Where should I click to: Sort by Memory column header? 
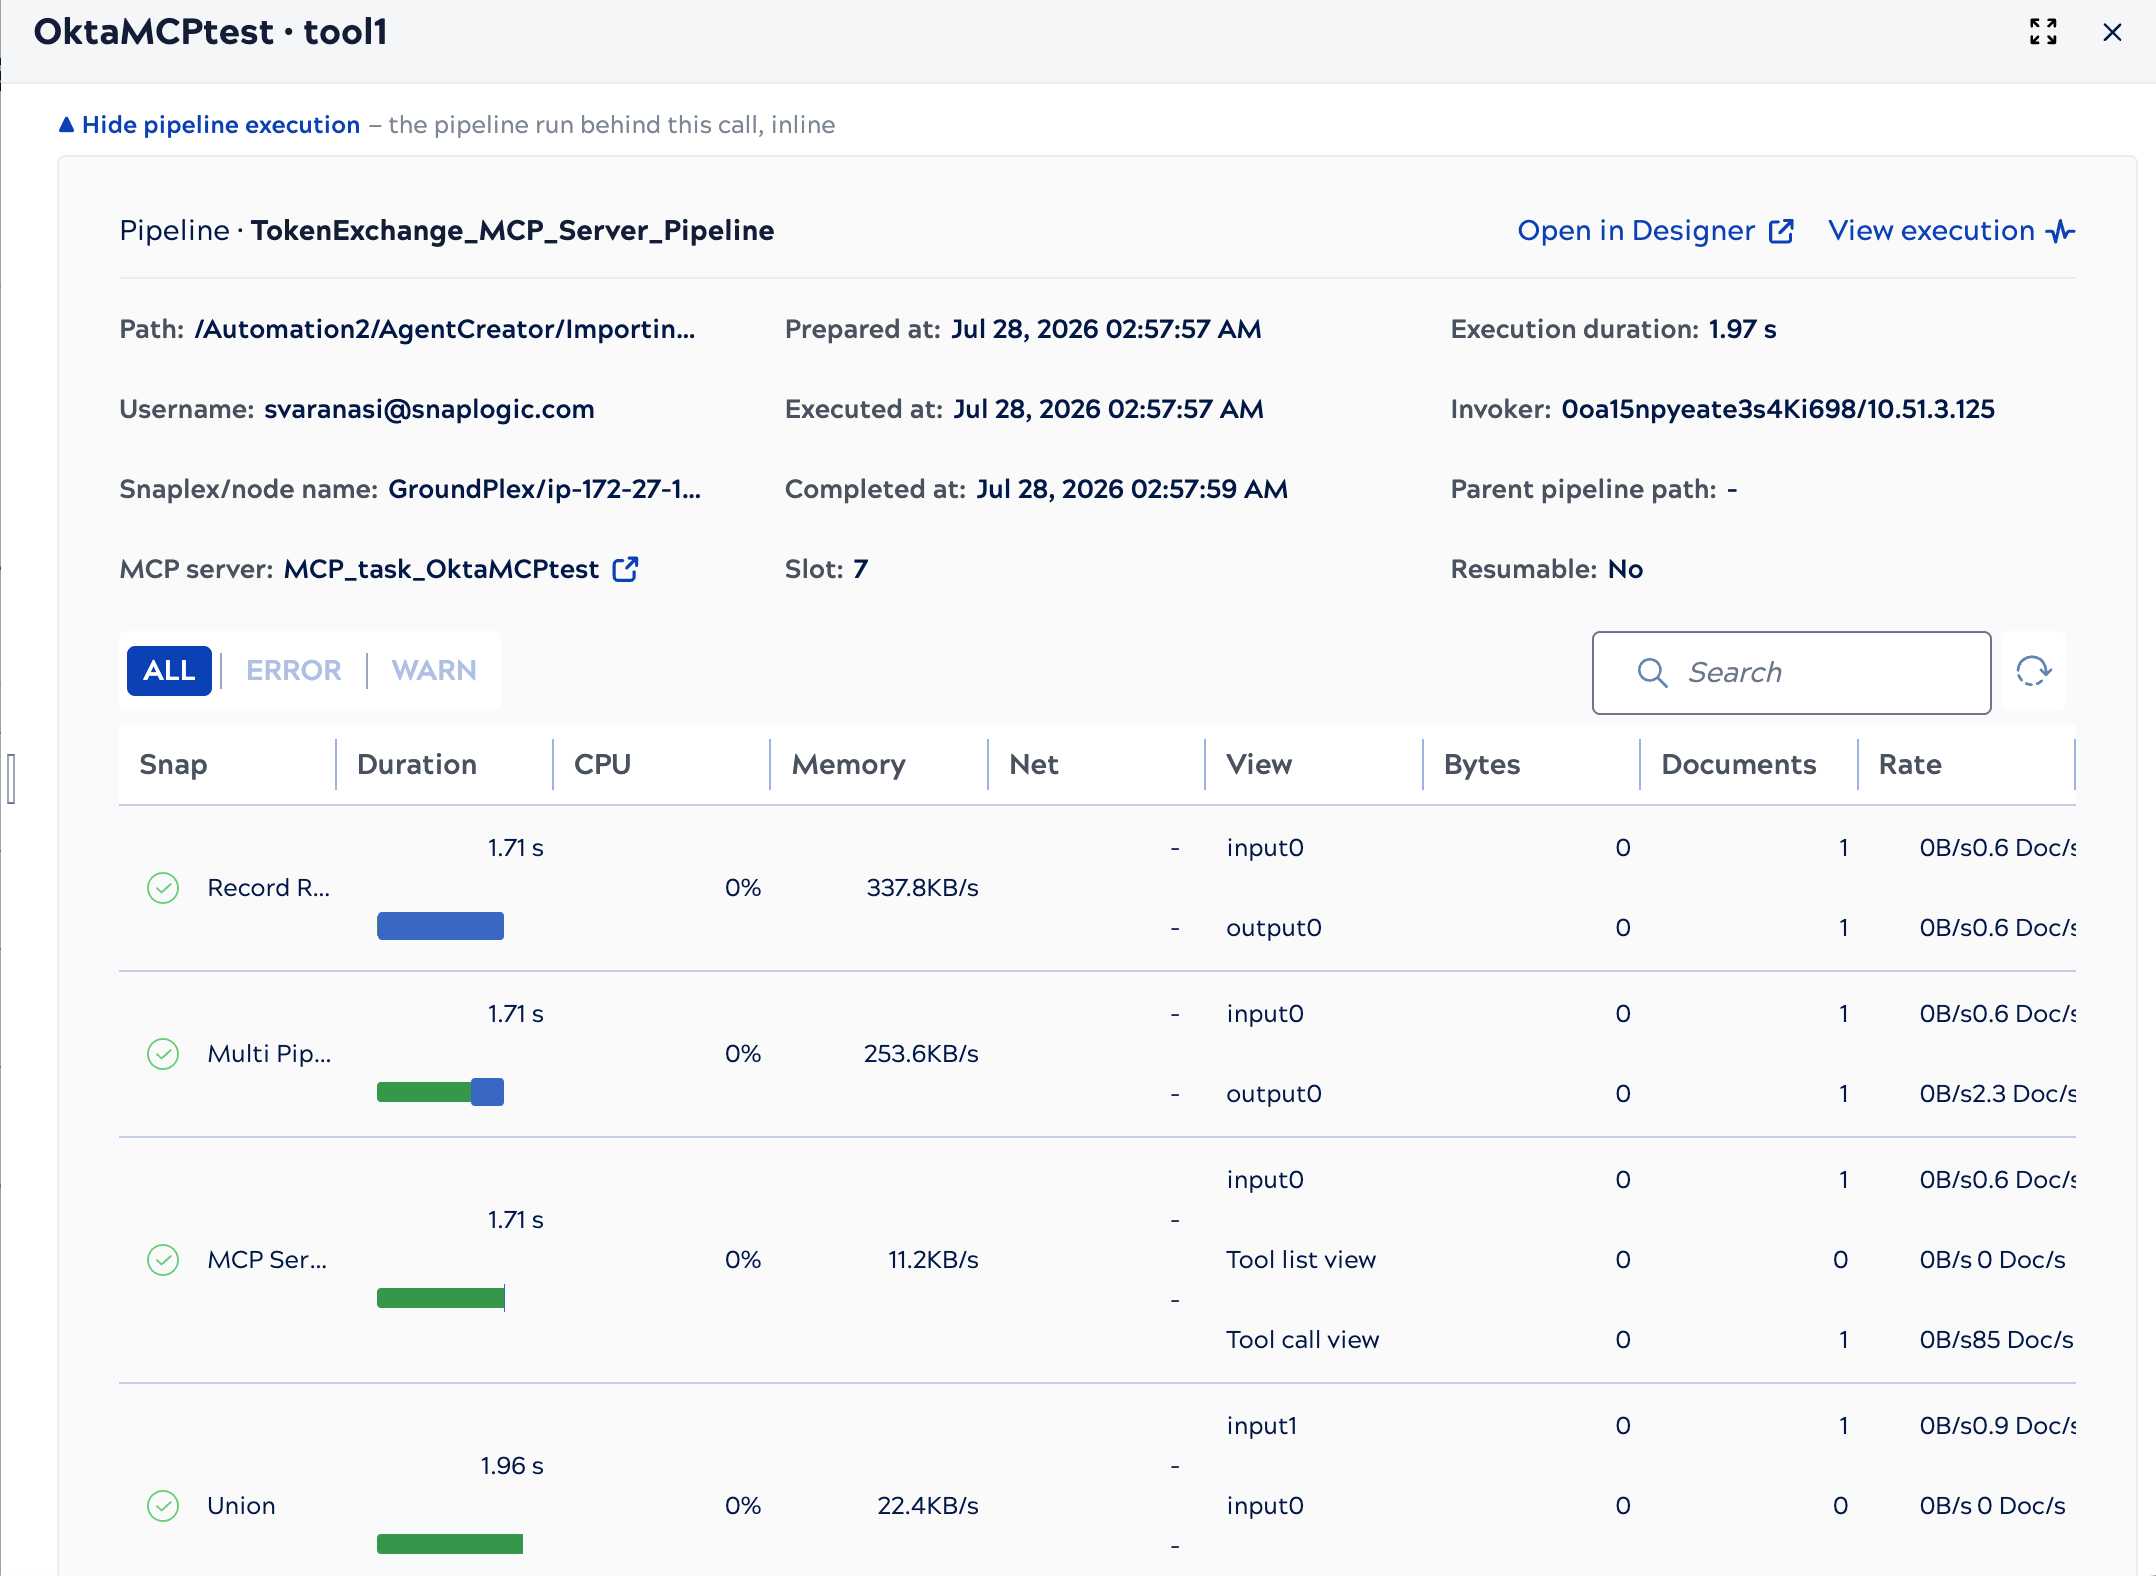pos(848,765)
